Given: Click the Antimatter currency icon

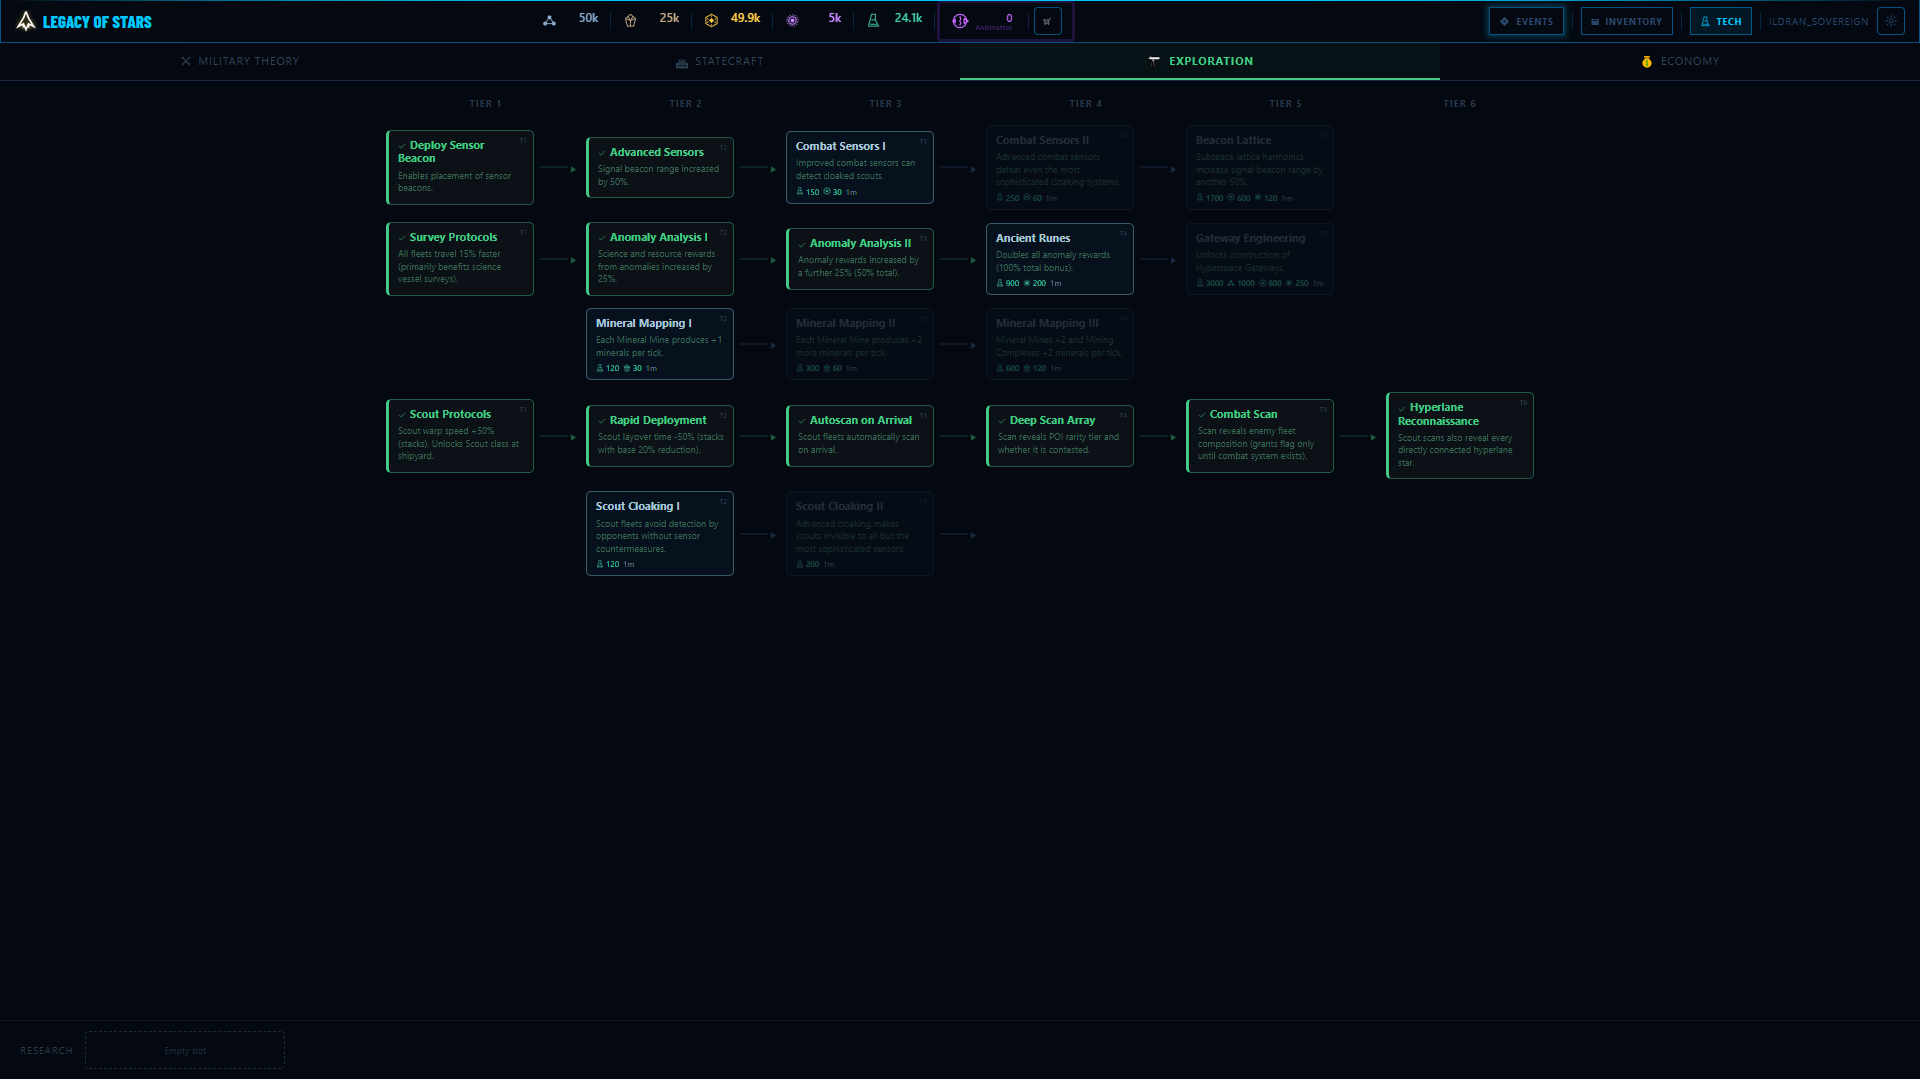Looking at the screenshot, I should [x=960, y=21].
